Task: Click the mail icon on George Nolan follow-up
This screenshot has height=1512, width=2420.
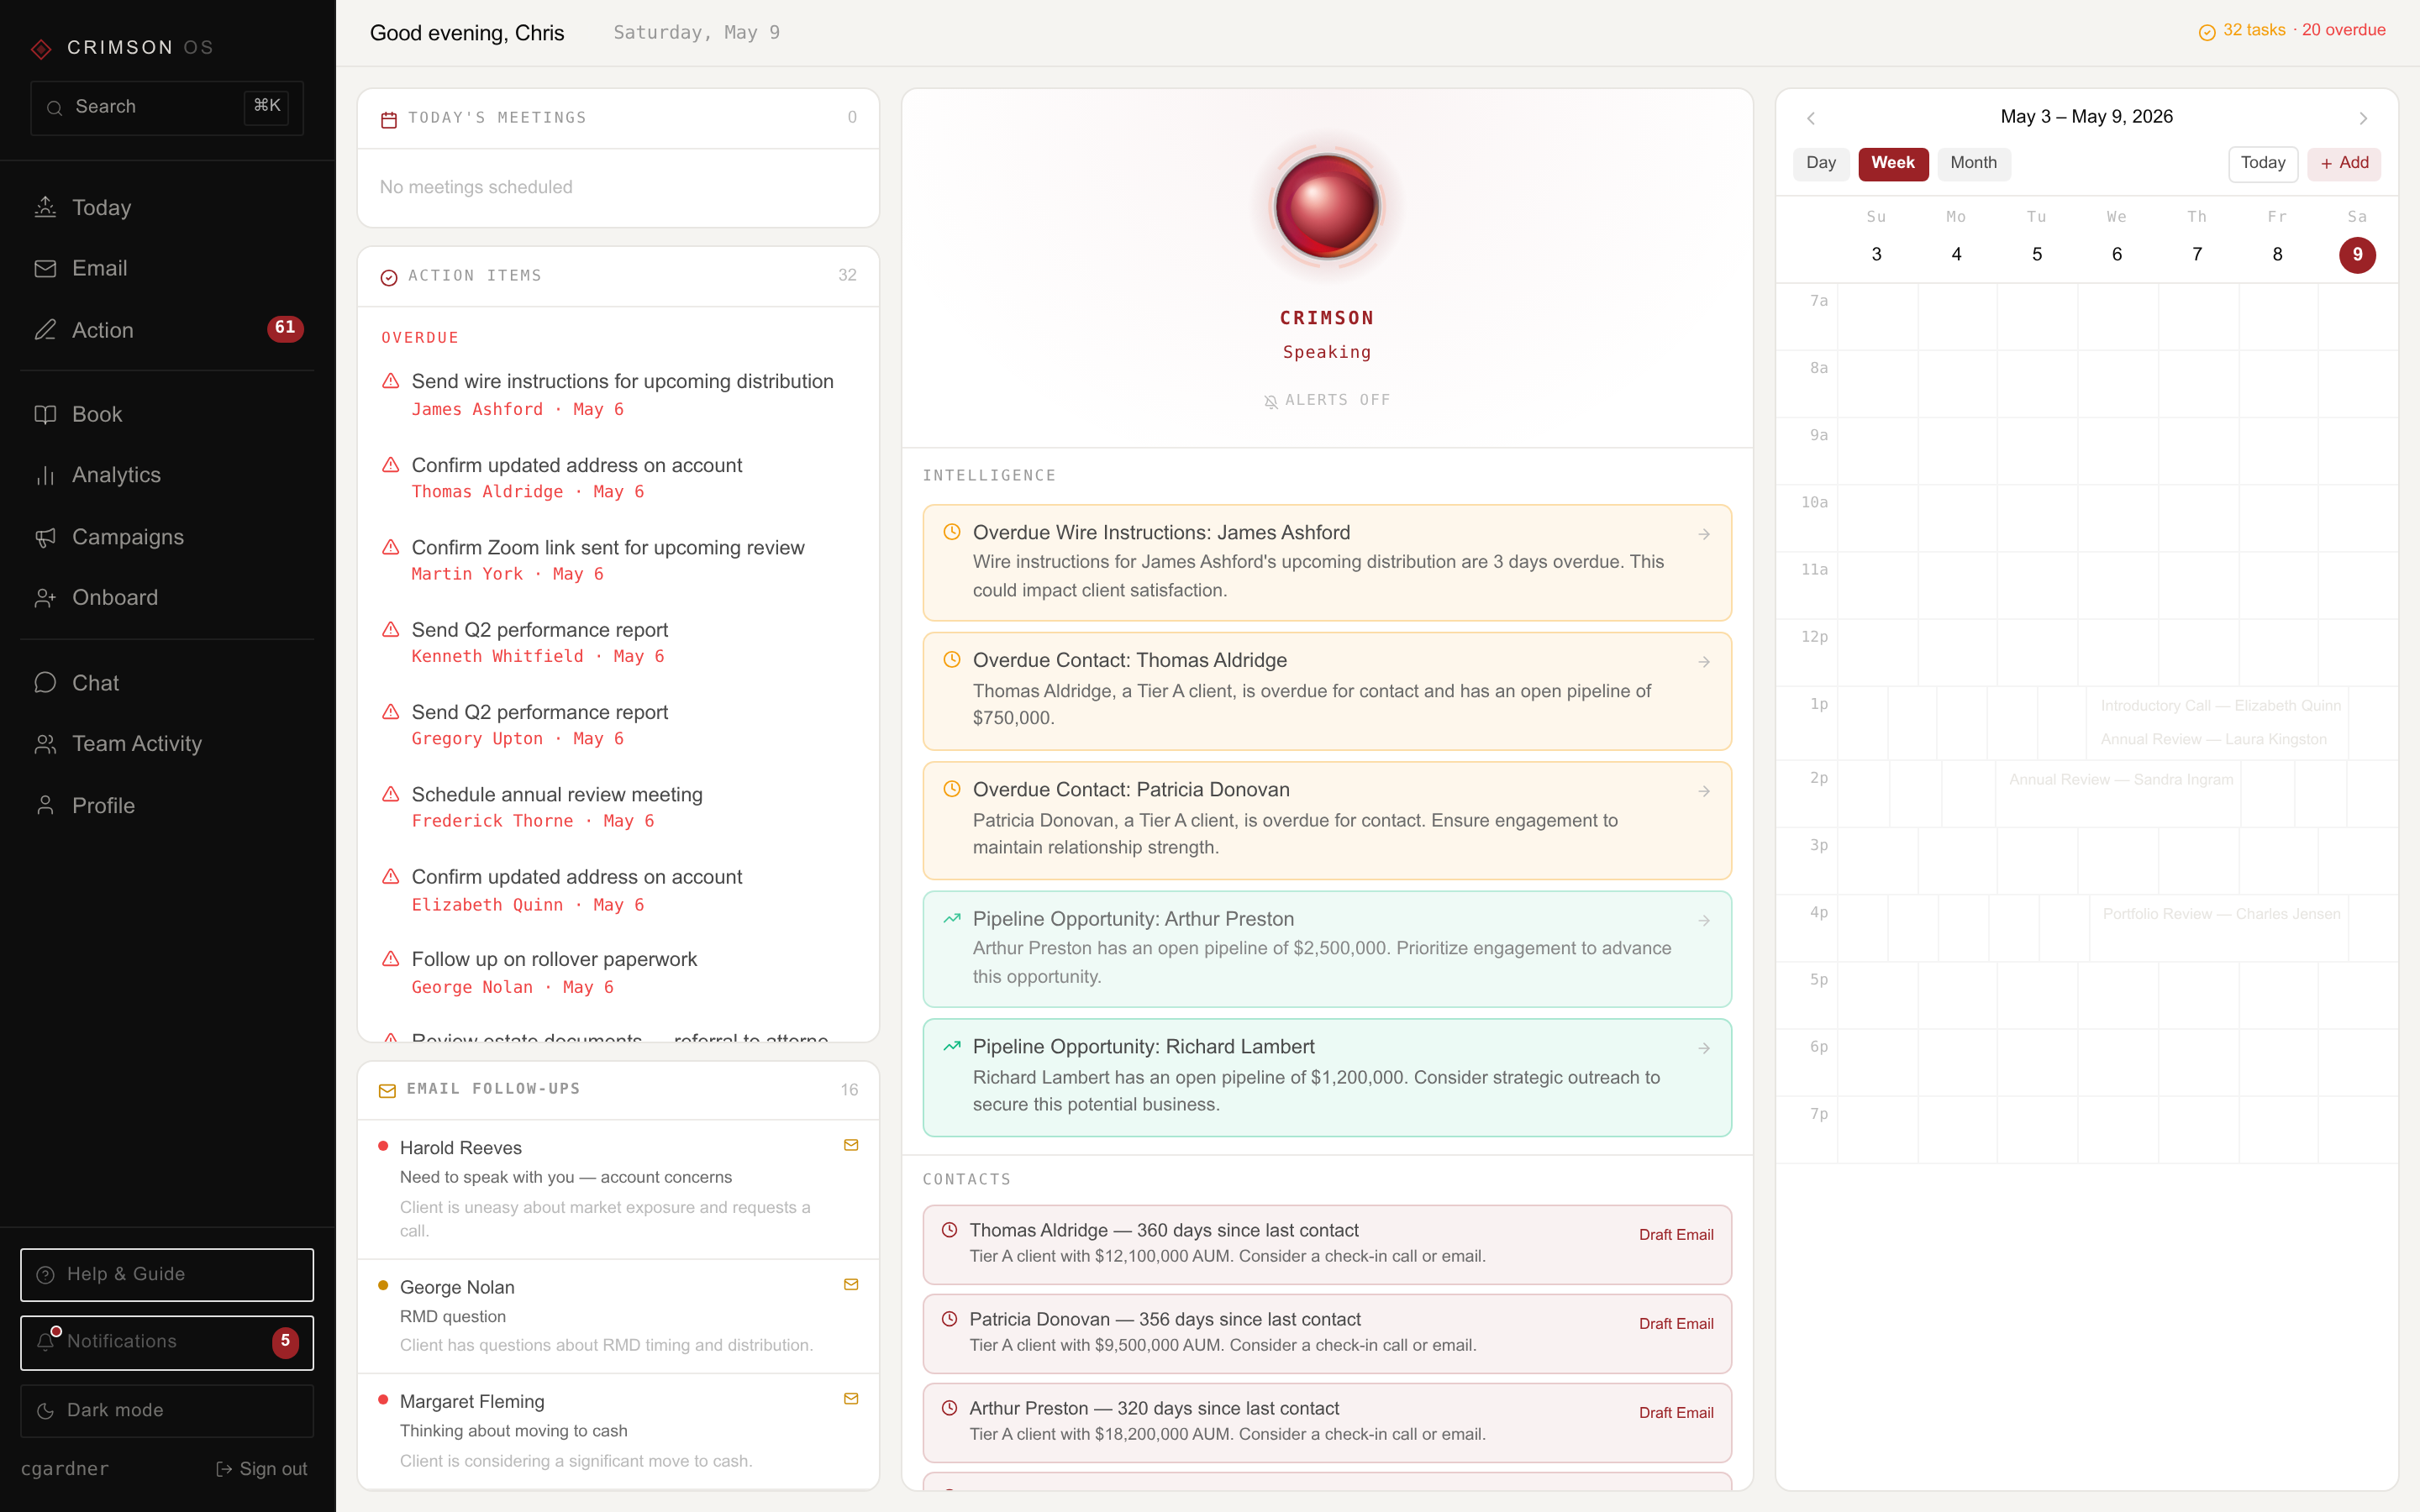Action: [x=851, y=1285]
